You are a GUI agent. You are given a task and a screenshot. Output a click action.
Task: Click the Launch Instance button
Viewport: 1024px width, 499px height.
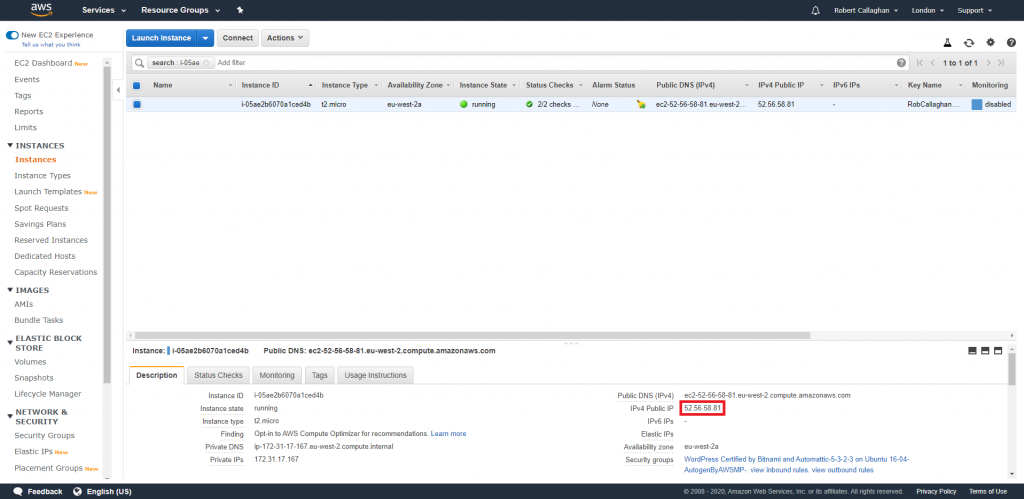pos(161,38)
